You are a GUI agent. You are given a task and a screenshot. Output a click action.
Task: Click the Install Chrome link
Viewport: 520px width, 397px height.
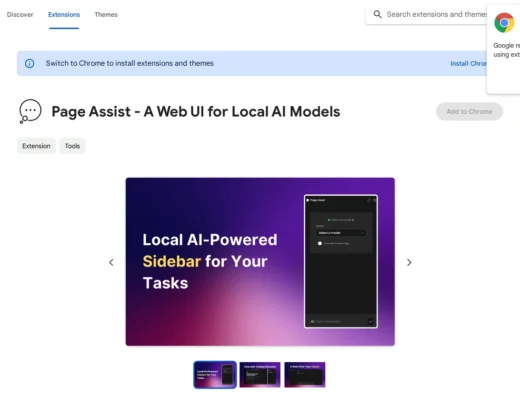468,64
